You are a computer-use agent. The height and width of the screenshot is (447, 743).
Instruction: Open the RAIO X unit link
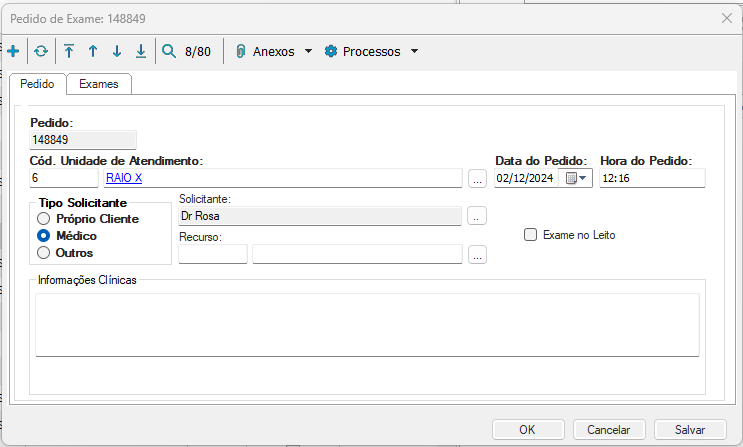[124, 178]
